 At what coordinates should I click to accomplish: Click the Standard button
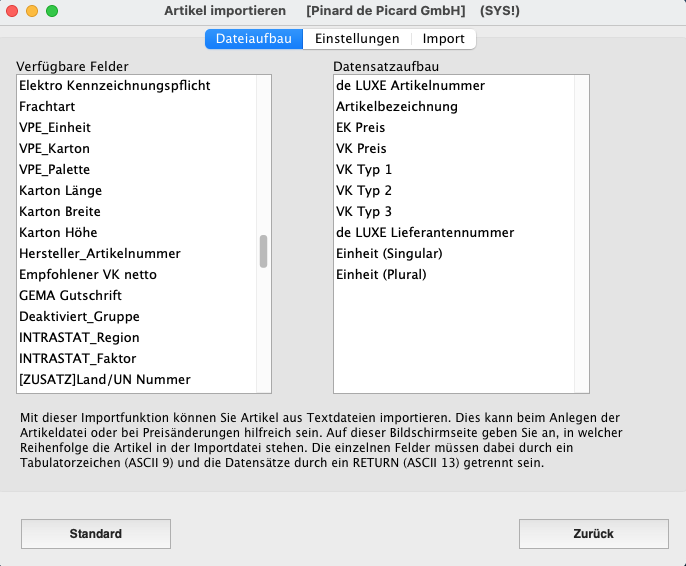point(96,534)
